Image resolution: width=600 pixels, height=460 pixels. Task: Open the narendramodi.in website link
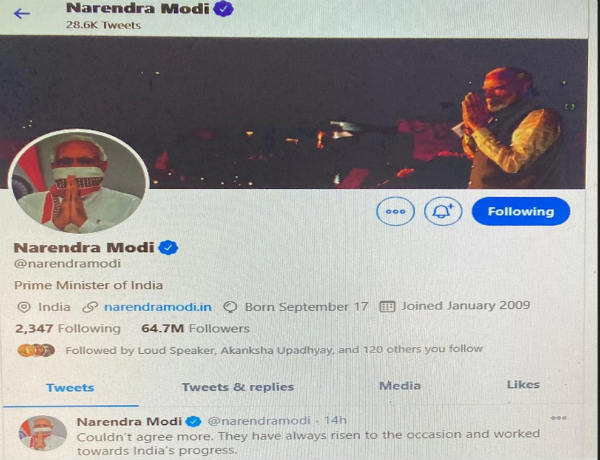(158, 307)
